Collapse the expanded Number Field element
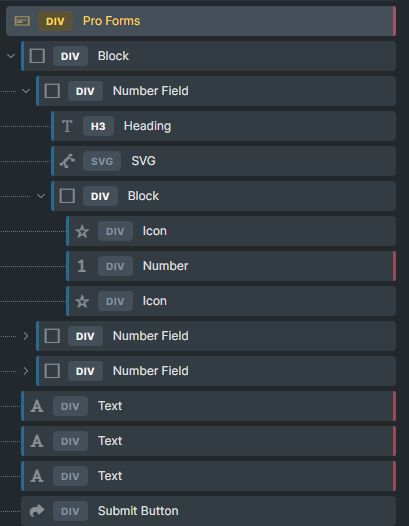 (26, 91)
